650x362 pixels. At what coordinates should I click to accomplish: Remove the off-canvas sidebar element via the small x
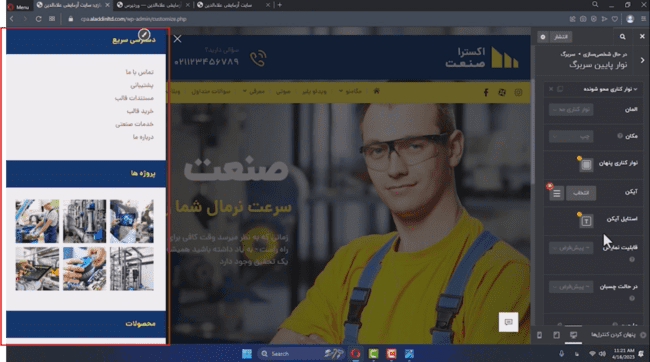(551, 89)
